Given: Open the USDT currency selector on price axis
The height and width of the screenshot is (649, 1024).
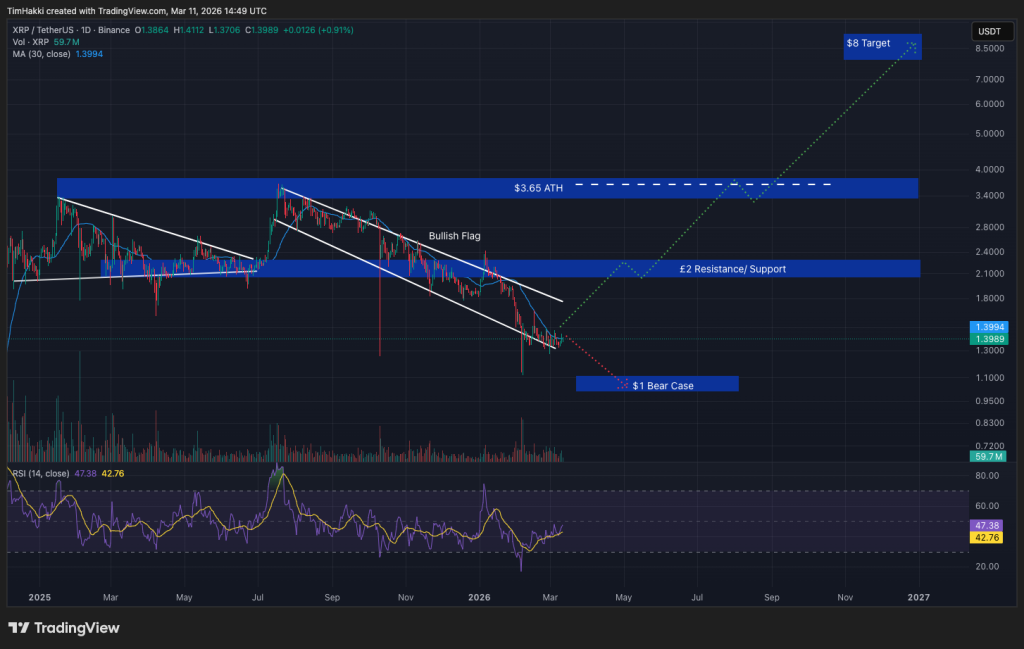Looking at the screenshot, I should tap(988, 32).
